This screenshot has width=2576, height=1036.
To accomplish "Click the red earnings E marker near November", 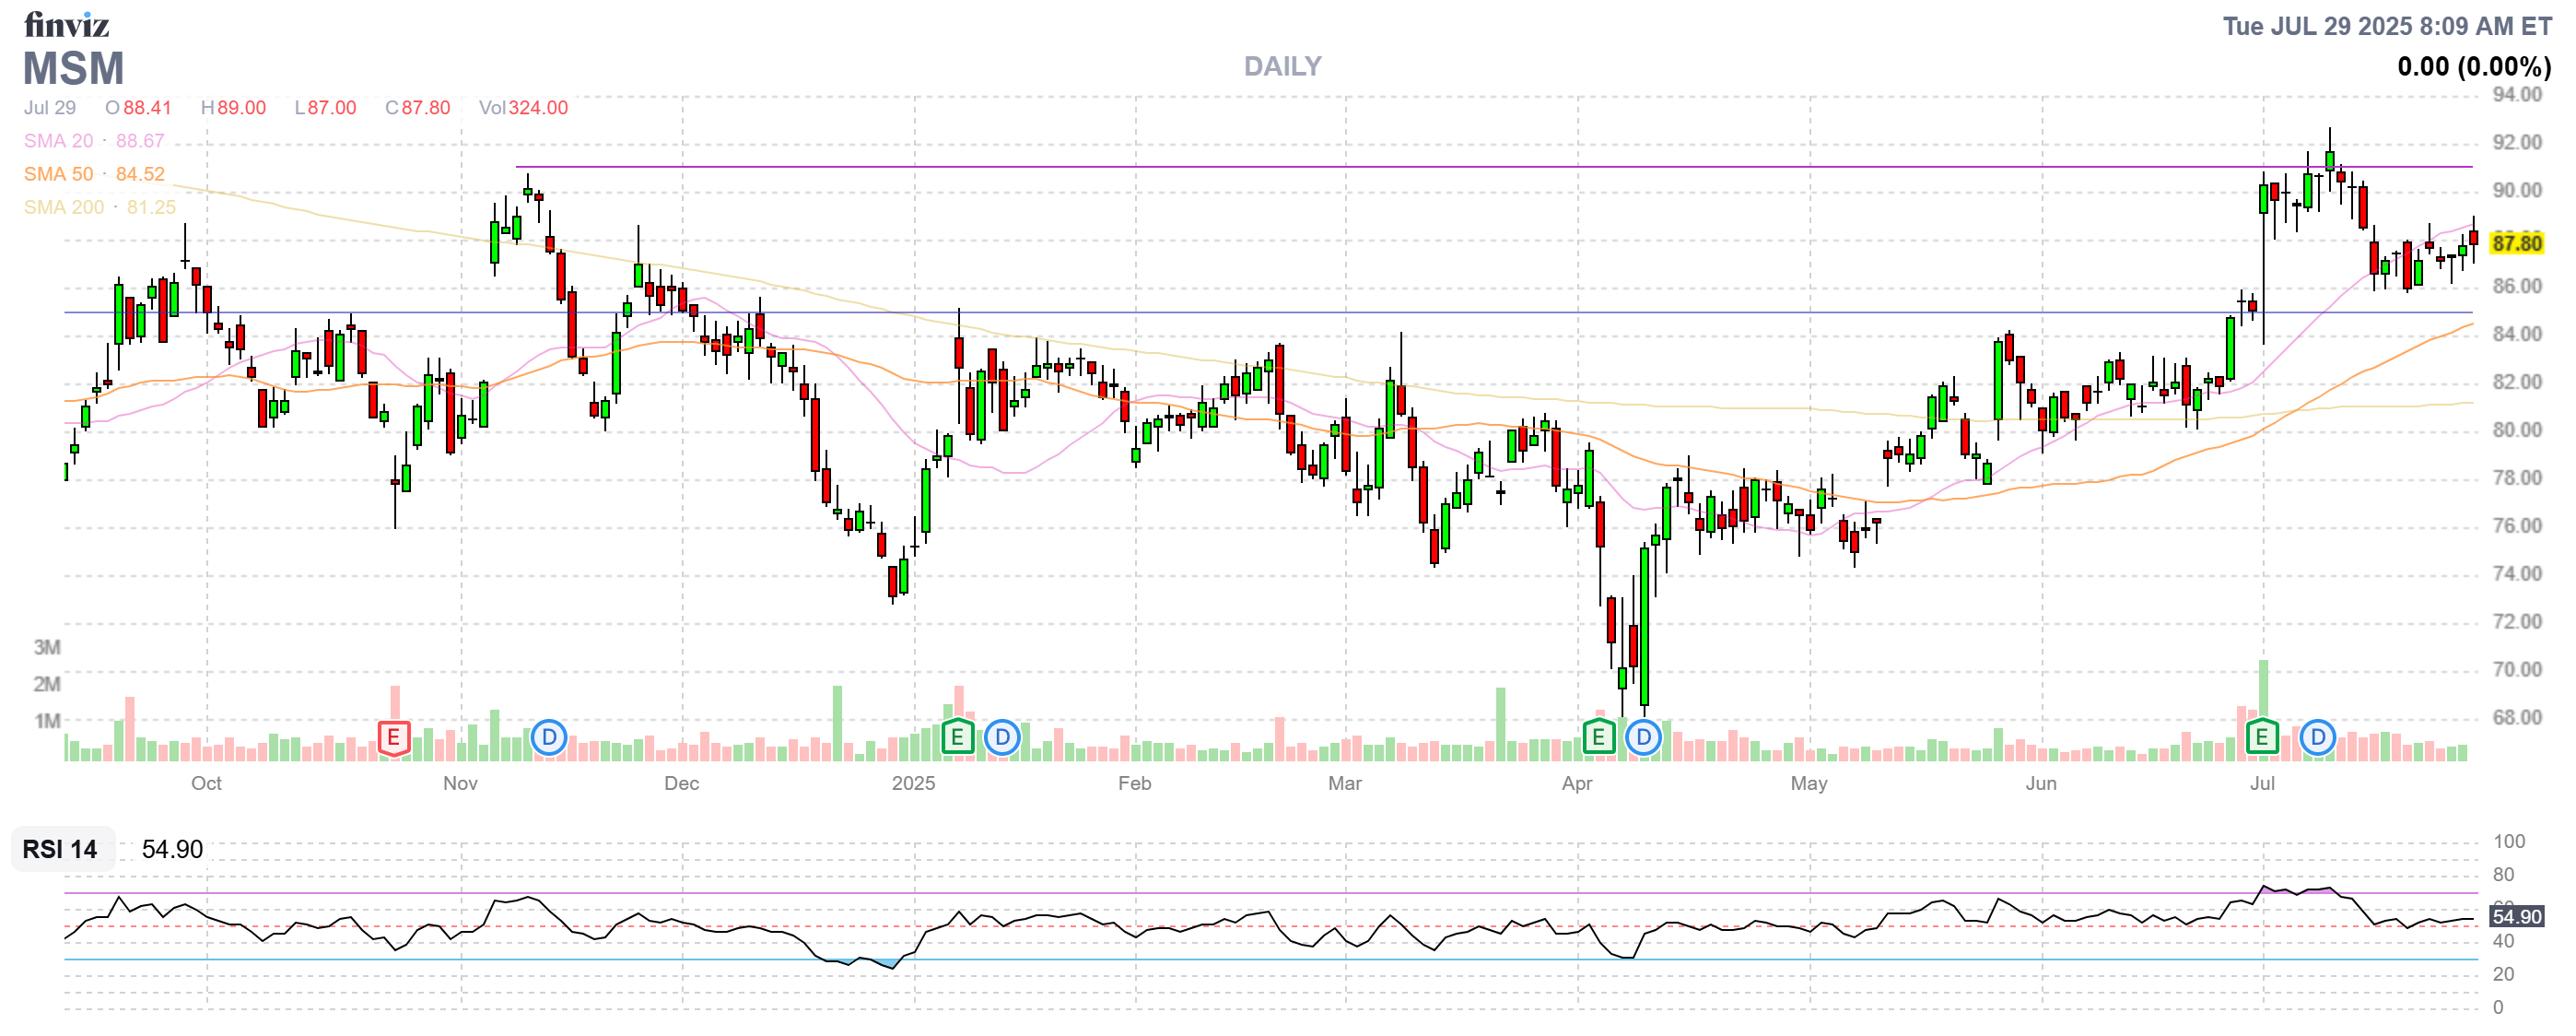I will click(x=393, y=738).
